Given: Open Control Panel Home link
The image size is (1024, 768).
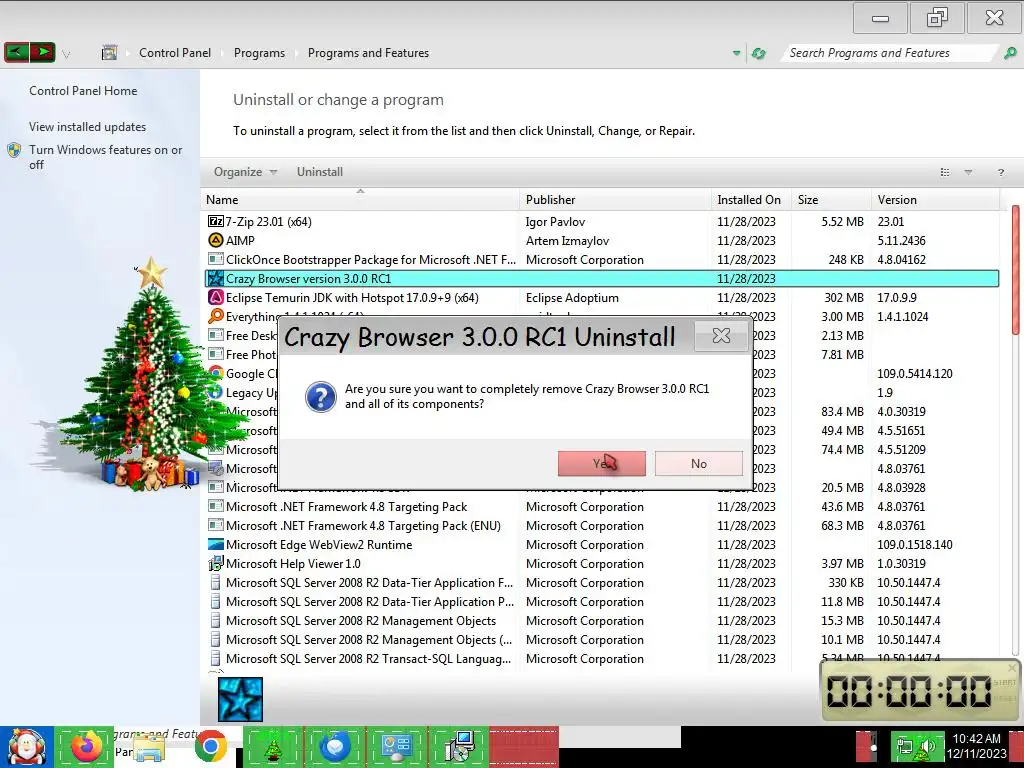Looking at the screenshot, I should [83, 91].
